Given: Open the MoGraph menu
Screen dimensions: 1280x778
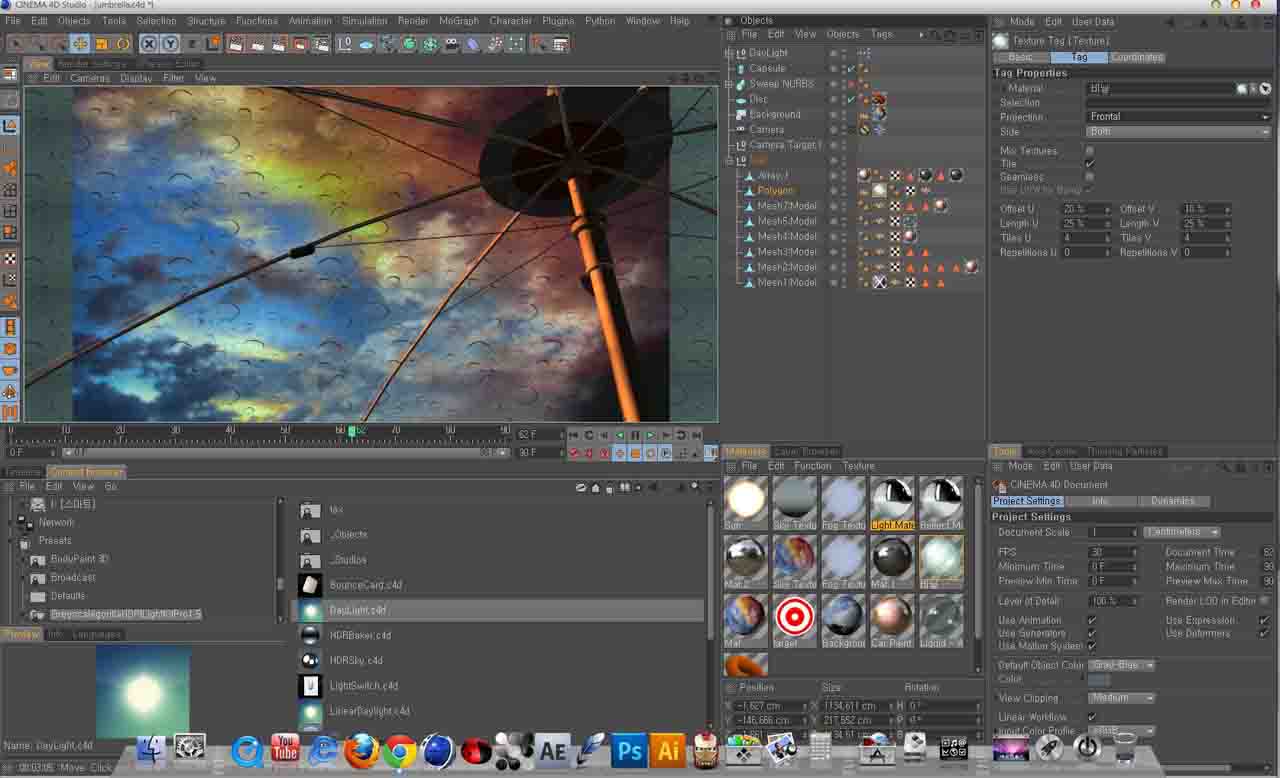Looking at the screenshot, I should click(x=459, y=20).
